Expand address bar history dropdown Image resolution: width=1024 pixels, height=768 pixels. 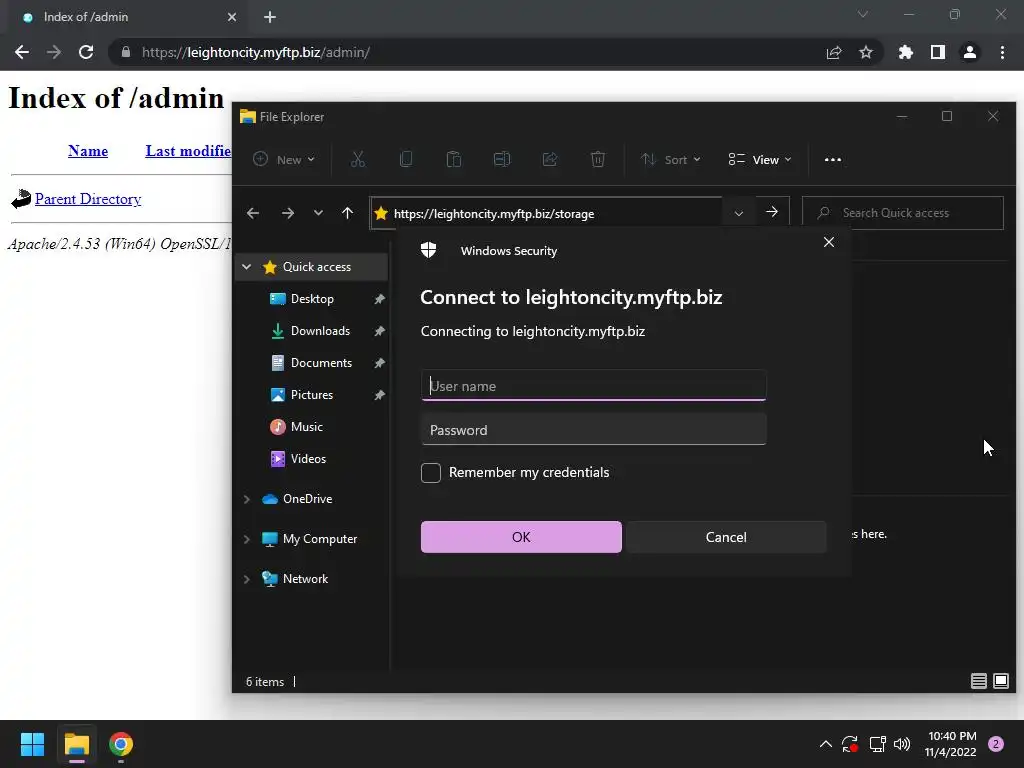click(x=739, y=213)
